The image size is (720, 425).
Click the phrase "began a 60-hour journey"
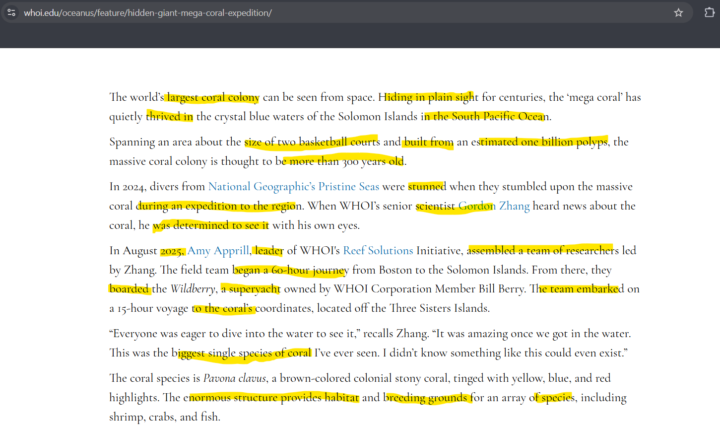tap(291, 270)
